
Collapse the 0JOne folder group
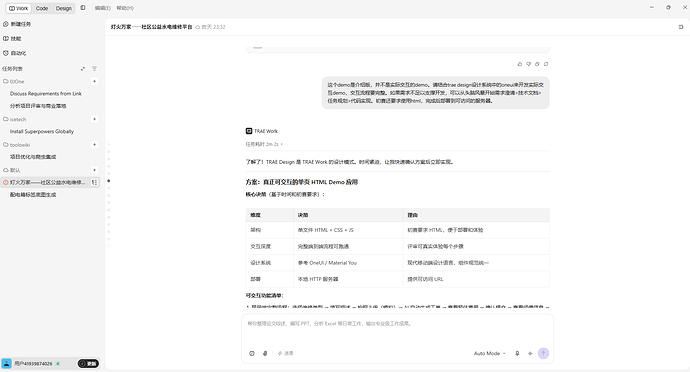coord(14,81)
